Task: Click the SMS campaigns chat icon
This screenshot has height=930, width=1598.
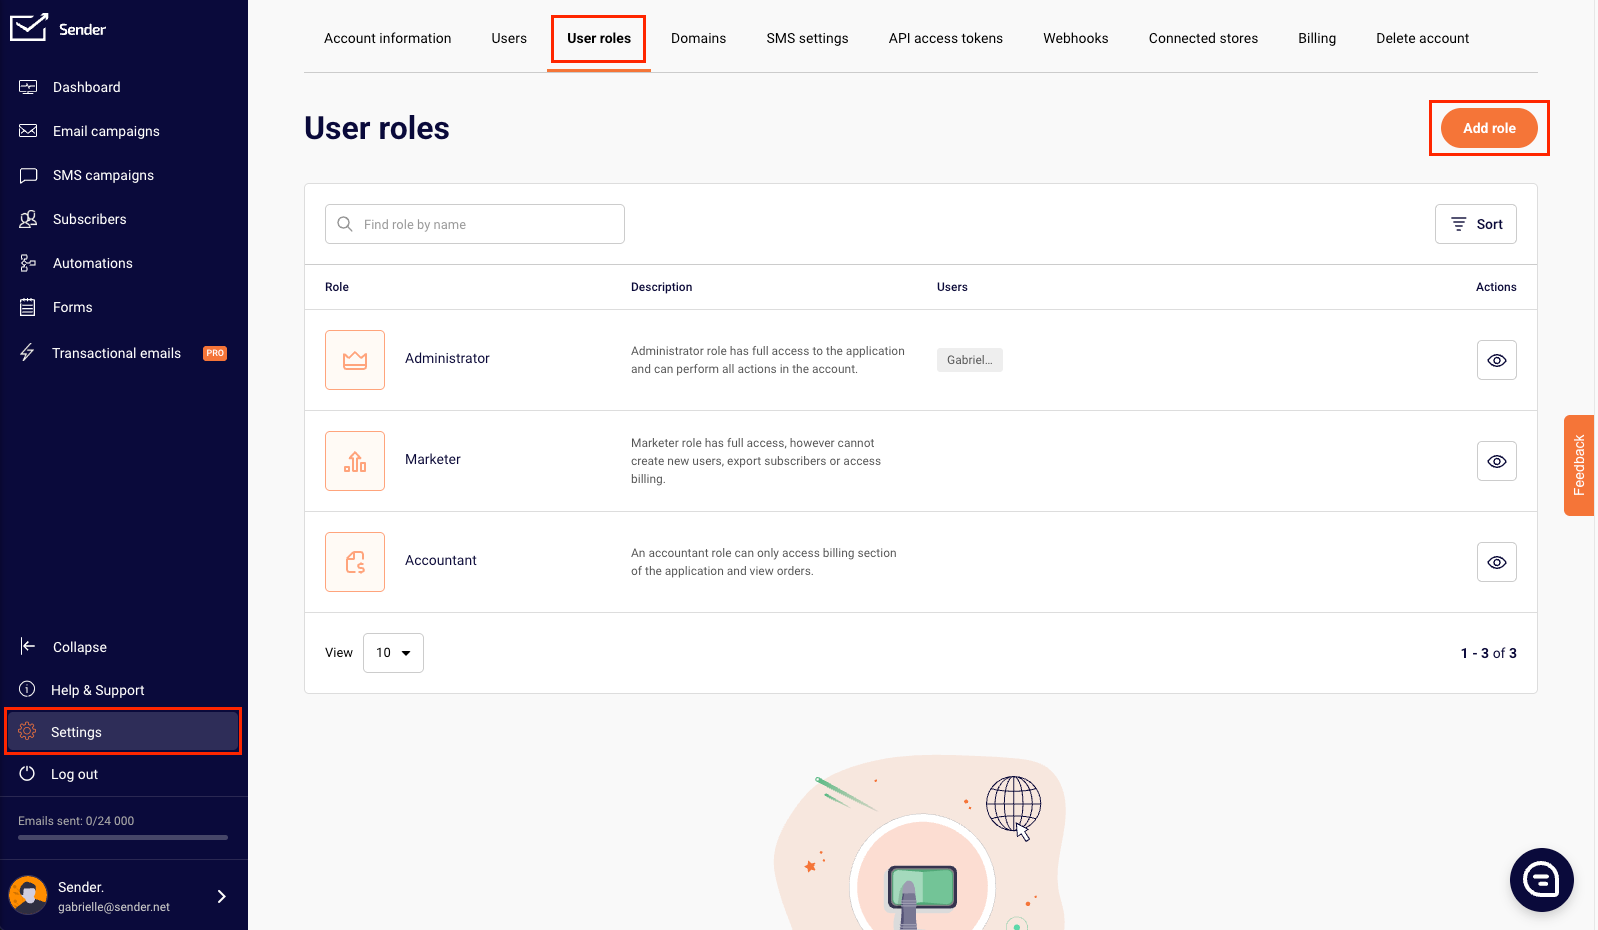Action: 28,175
